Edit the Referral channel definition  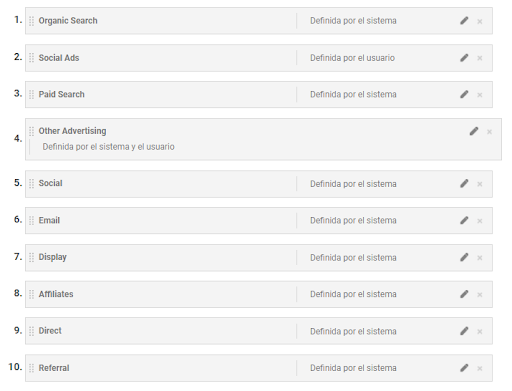pos(464,368)
